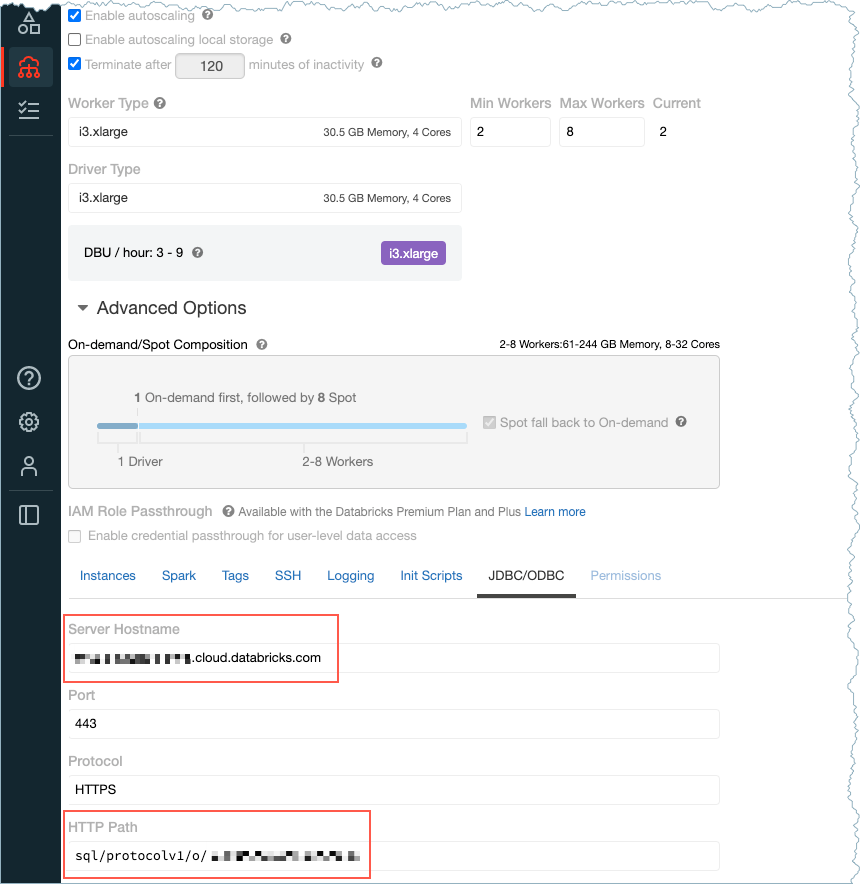Toggle the sidebar panel layout icon

pos(29,515)
